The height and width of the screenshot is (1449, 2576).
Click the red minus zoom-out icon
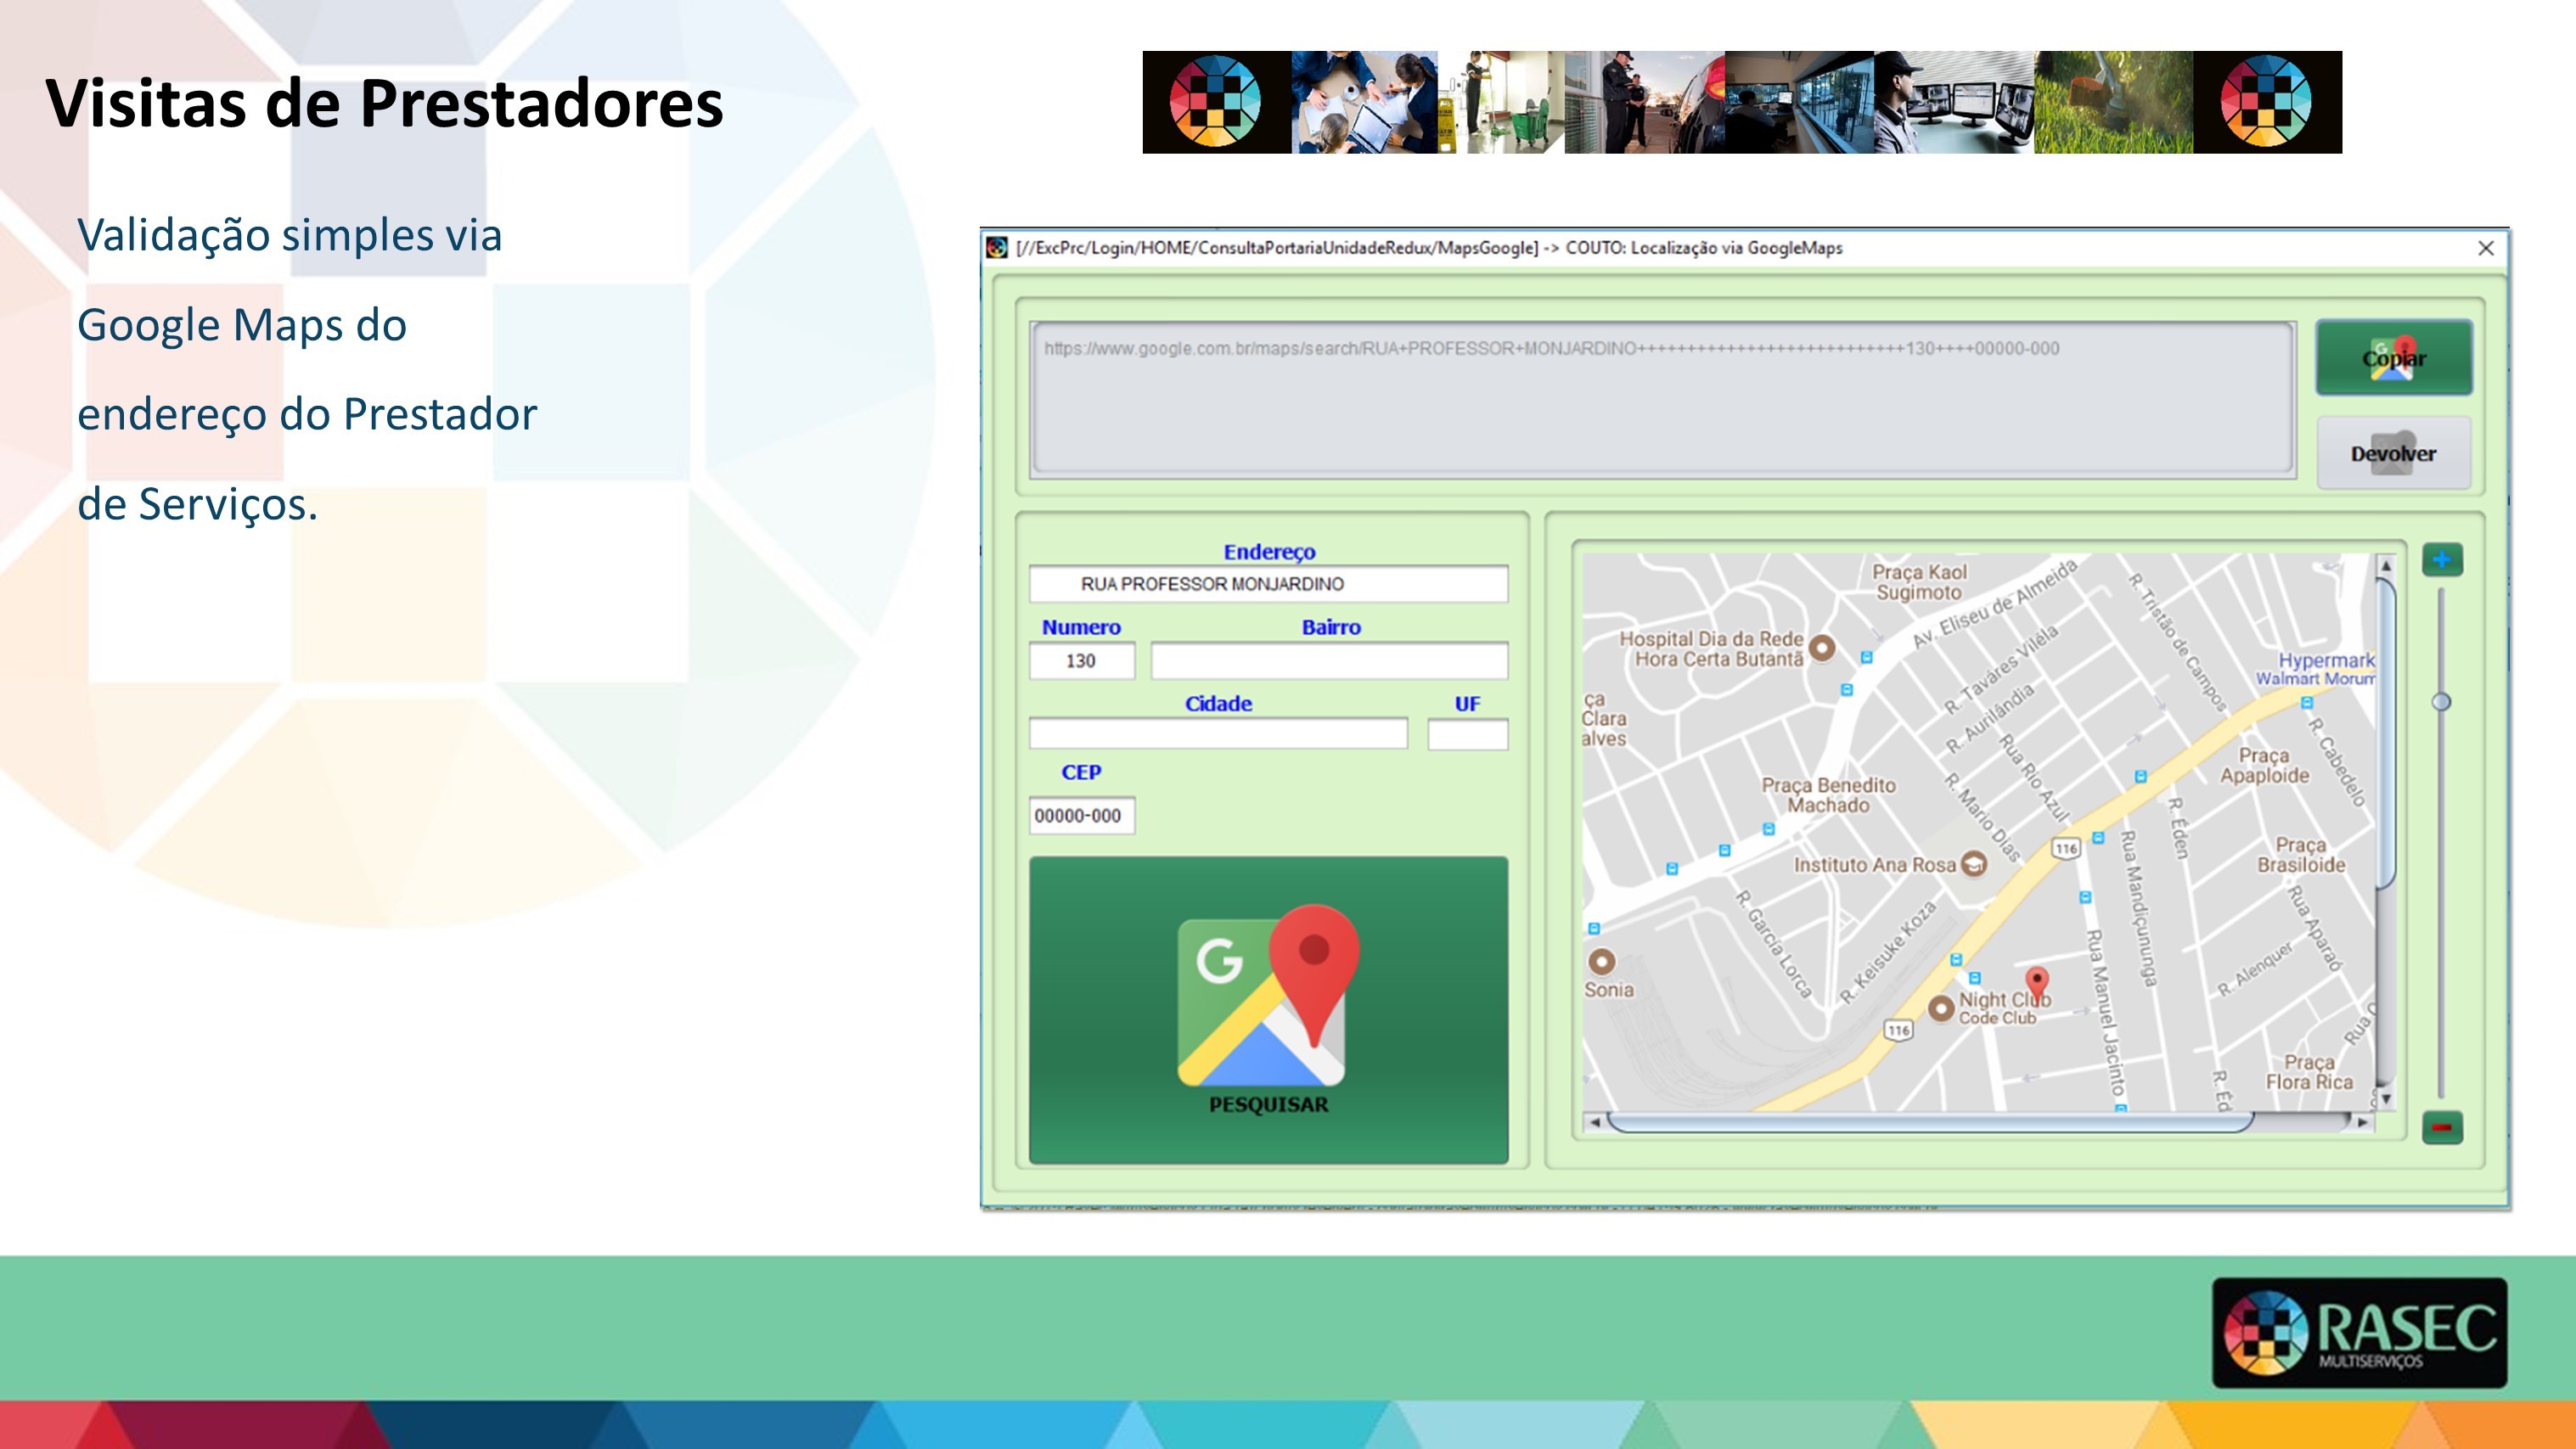pyautogui.click(x=2441, y=1127)
